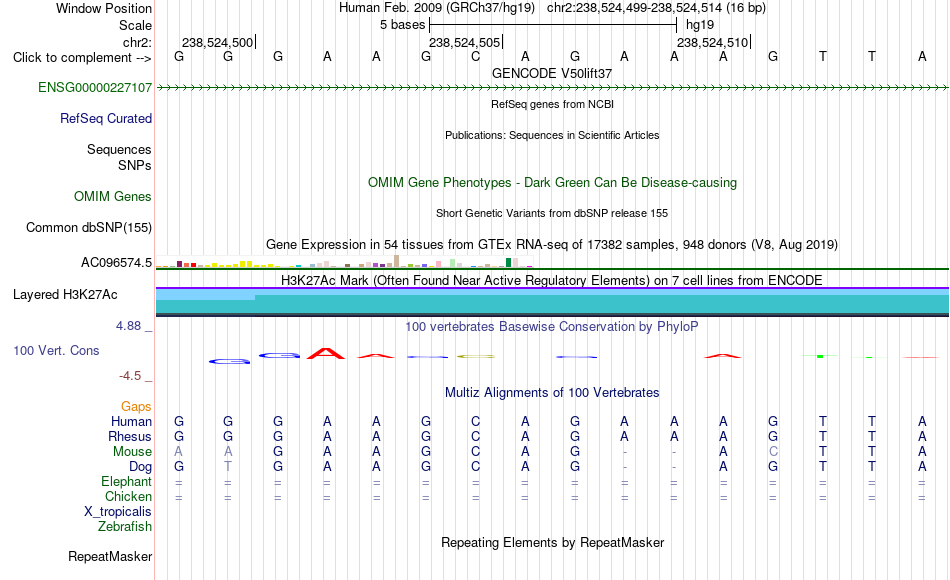Viewport: 950px width, 580px height.
Task: Click the teal H3K27Ac signal band
Action: click(x=552, y=302)
